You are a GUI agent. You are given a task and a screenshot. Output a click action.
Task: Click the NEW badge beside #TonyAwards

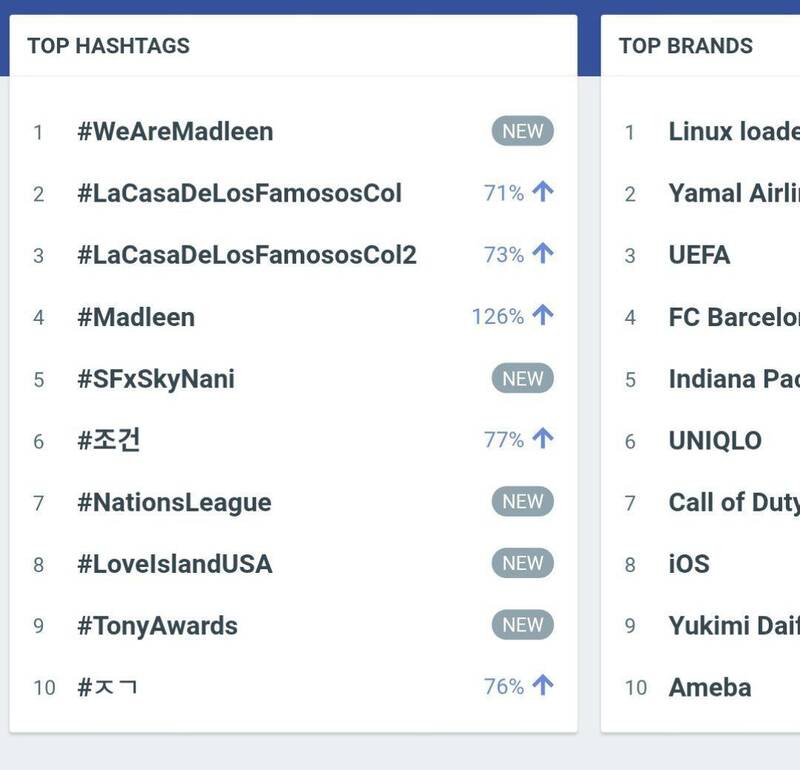[522, 625]
